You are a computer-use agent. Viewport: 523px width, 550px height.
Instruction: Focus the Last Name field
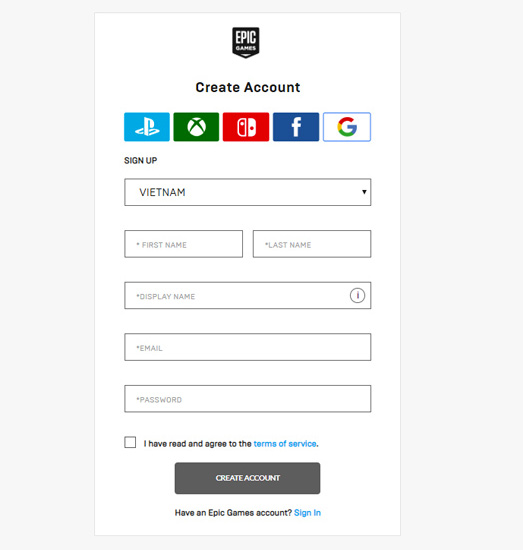point(312,244)
